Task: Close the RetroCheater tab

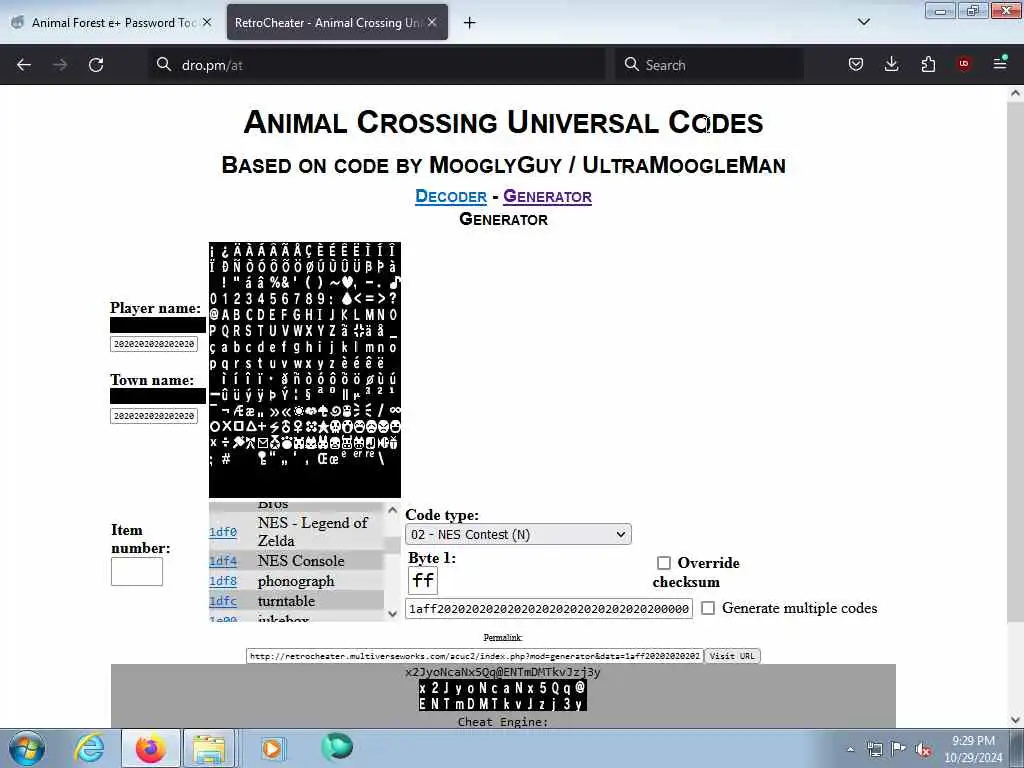Action: (432, 22)
